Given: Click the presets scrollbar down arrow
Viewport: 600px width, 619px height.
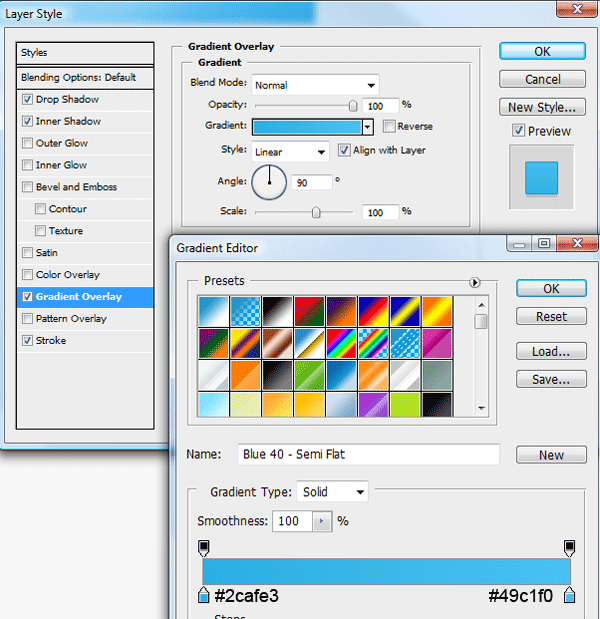Looking at the screenshot, I should coord(481,408).
